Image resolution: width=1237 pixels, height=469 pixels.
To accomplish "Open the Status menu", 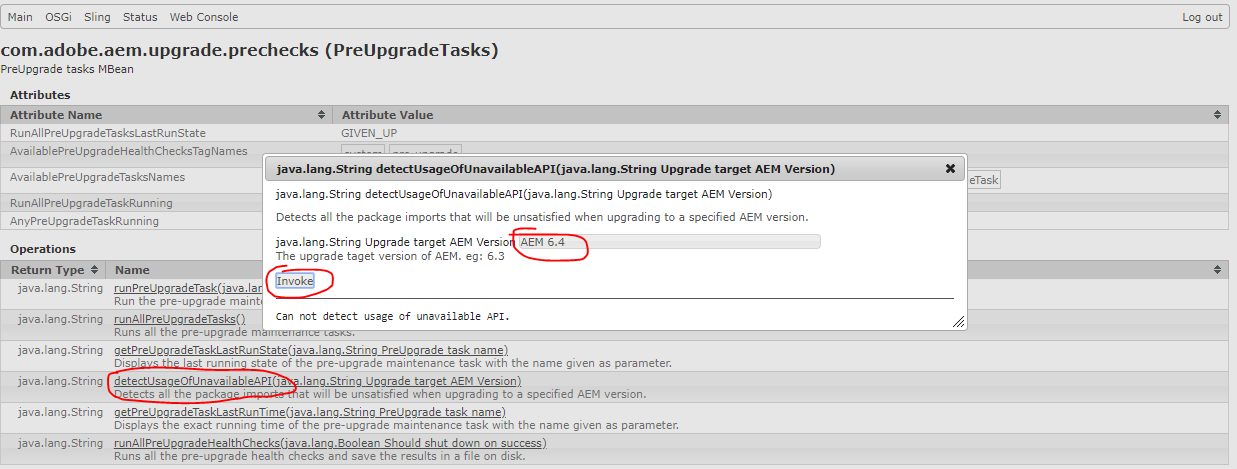I will click(140, 17).
